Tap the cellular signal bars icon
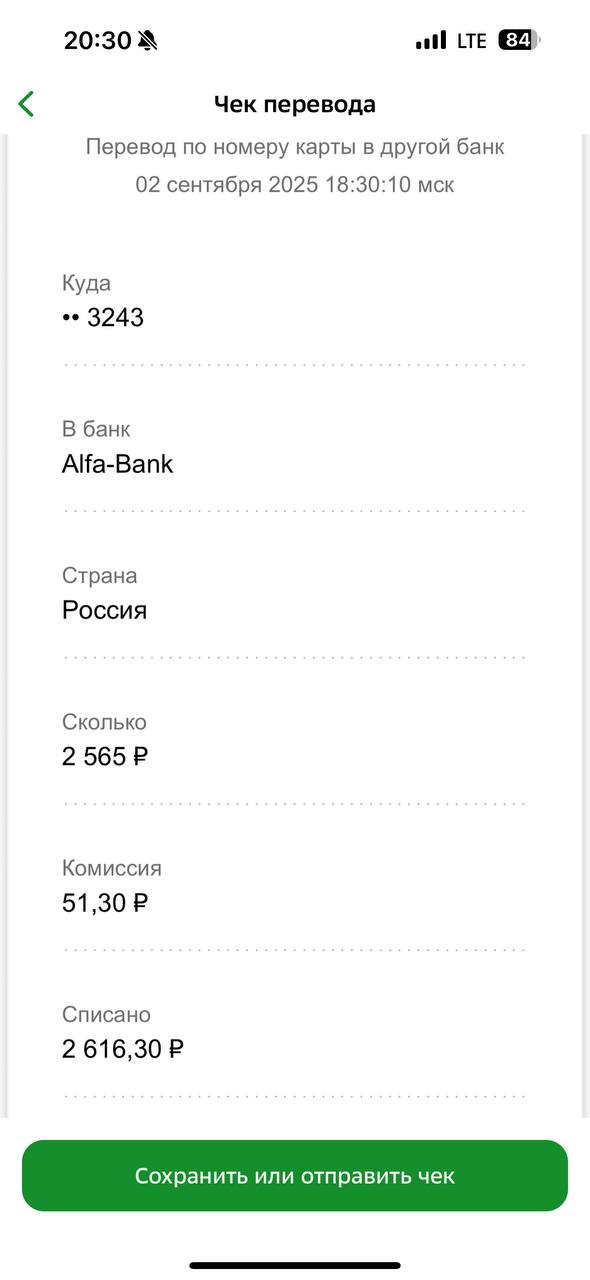590x1280 pixels. [431, 40]
